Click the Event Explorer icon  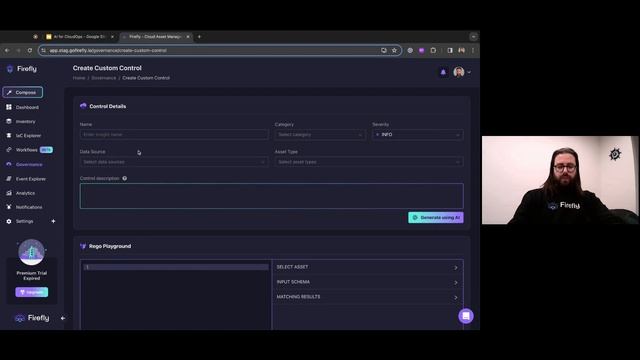[9, 179]
